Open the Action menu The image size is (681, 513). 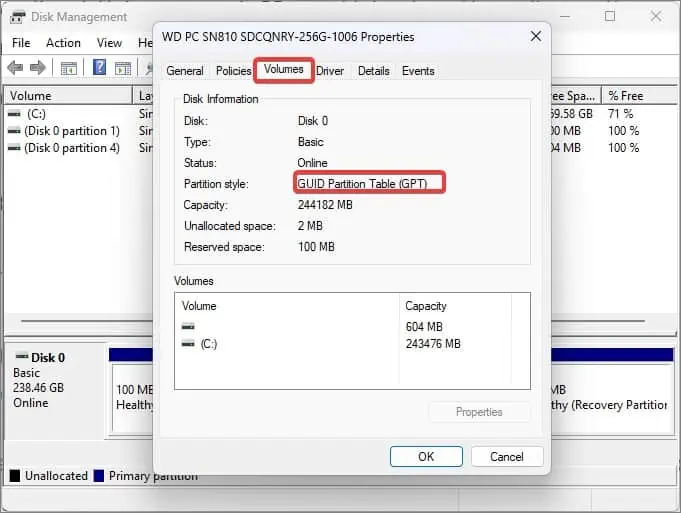(63, 43)
